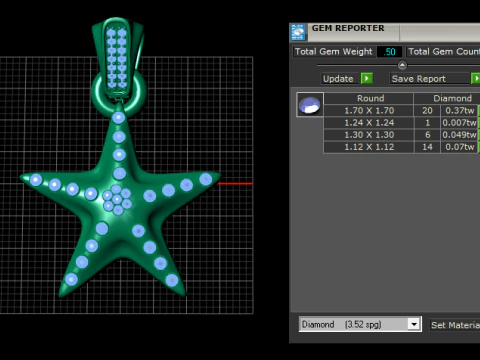Click the collapse arrow on the panel divider
Screen dimensions: 480x360
[402, 65]
